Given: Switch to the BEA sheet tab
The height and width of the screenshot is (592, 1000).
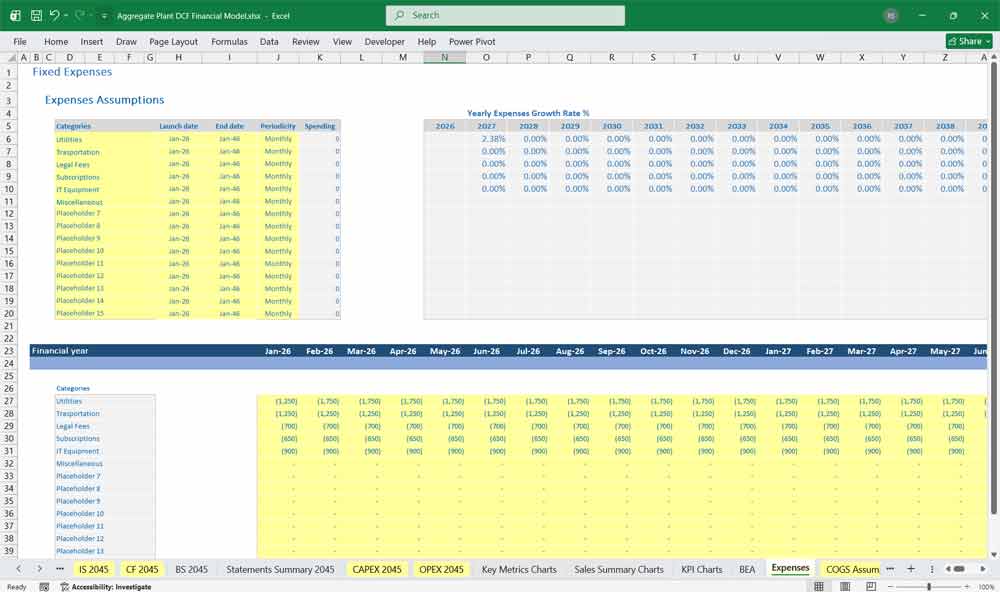Looking at the screenshot, I should click(x=747, y=569).
